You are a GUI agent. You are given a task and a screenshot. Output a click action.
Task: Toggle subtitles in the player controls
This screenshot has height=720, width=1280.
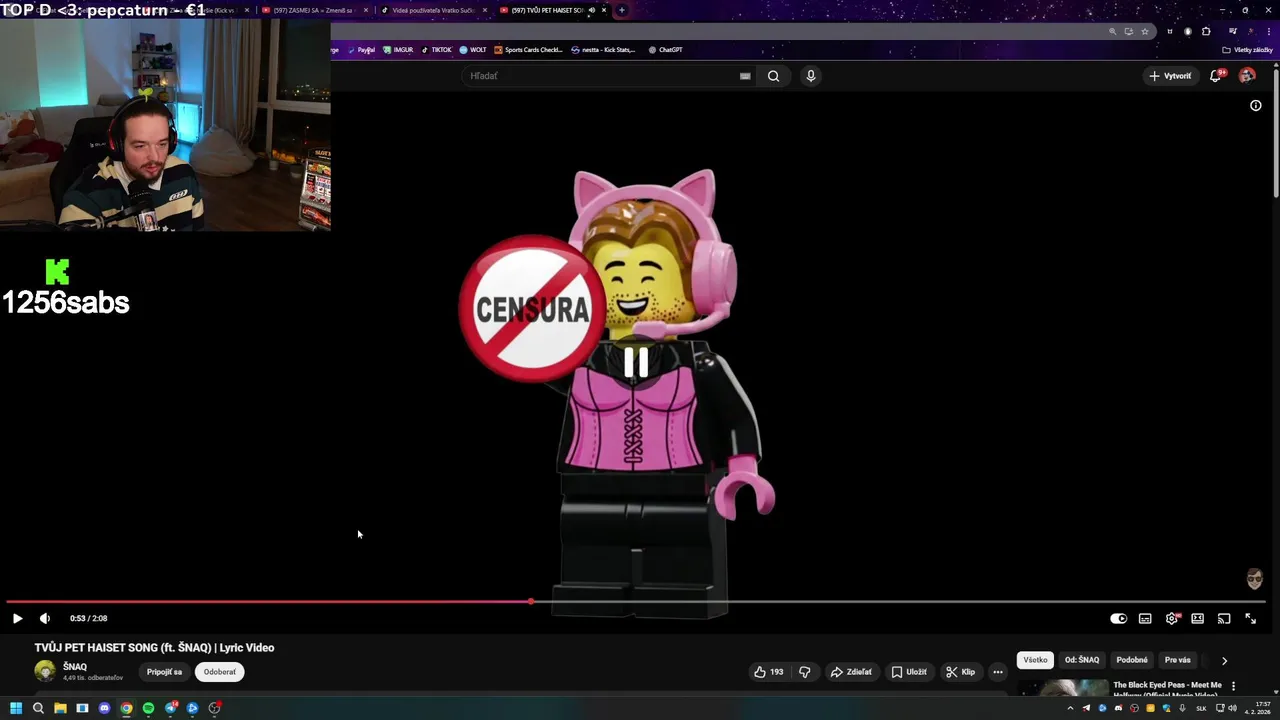tap(1145, 618)
